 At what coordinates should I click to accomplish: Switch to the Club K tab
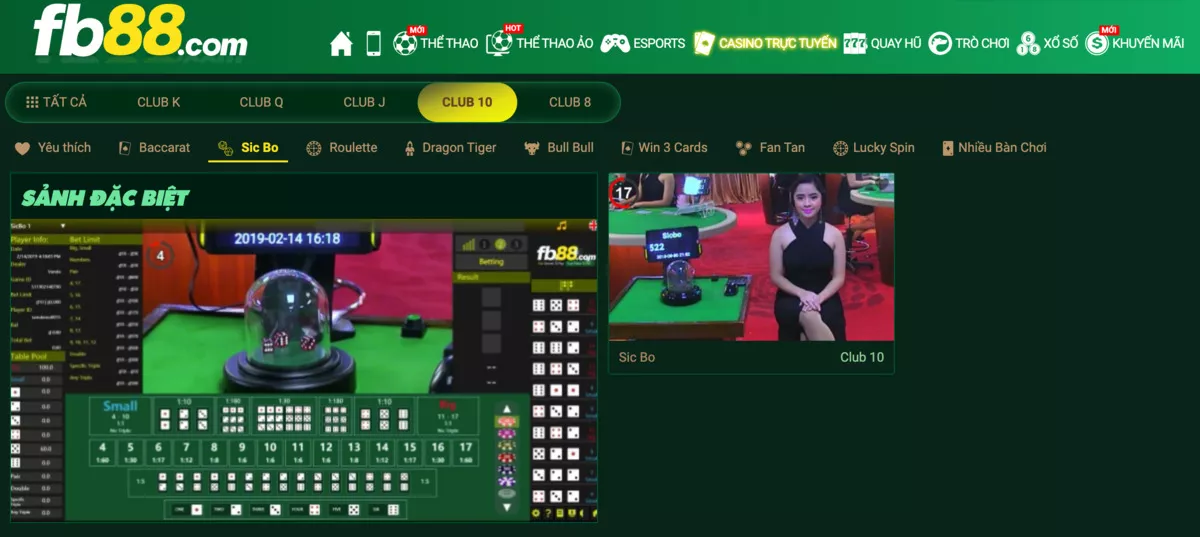pyautogui.click(x=159, y=102)
